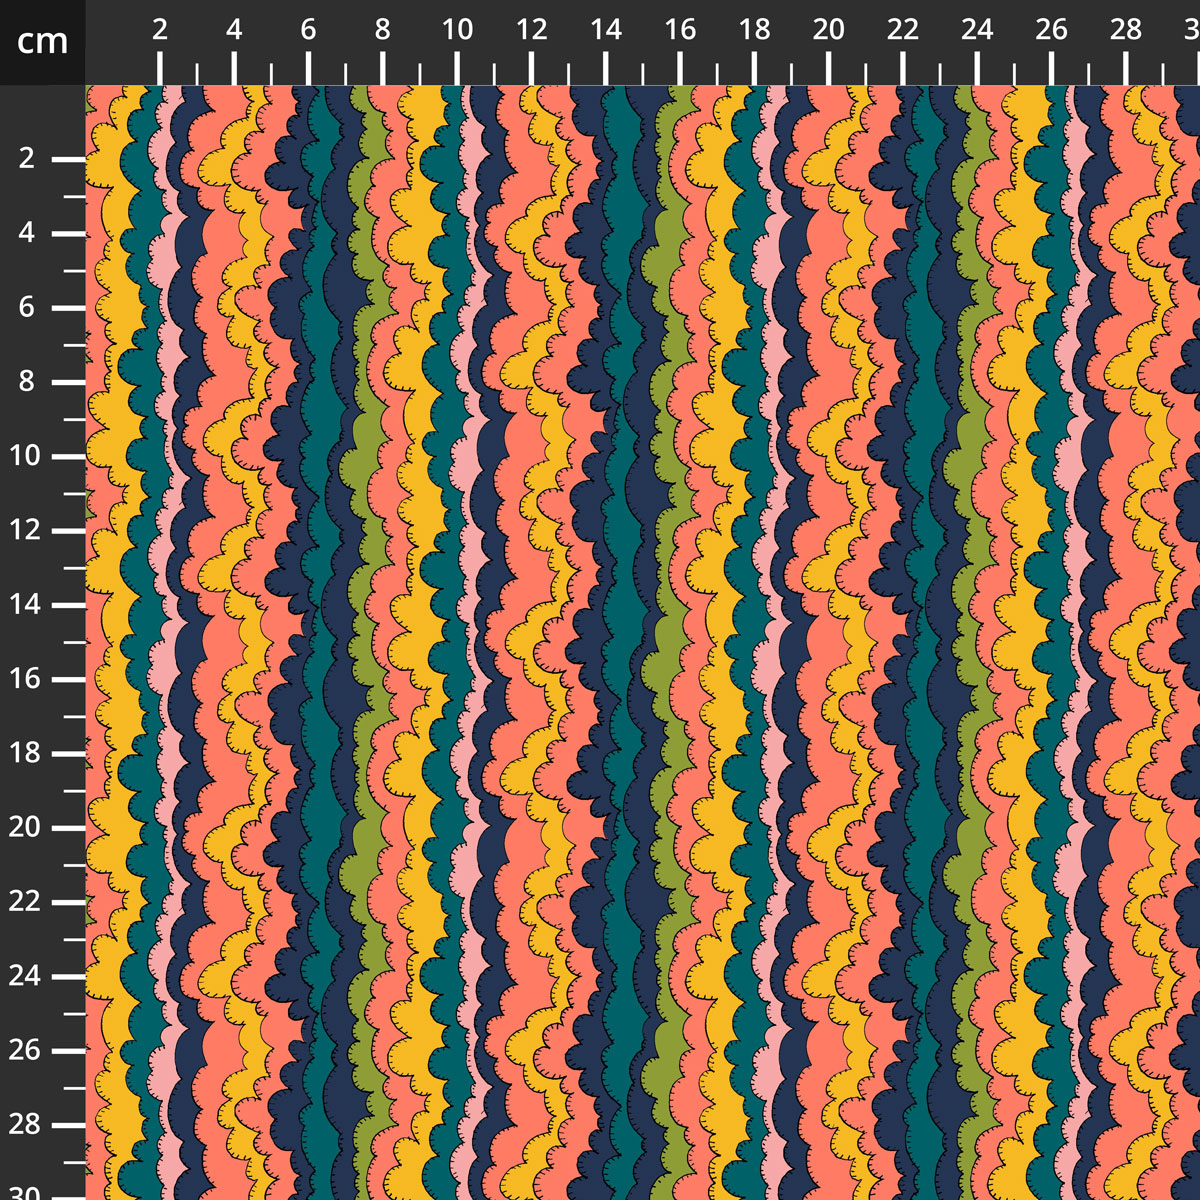
Task: Click the 10 mark on the top ruler
Action: click(x=457, y=30)
